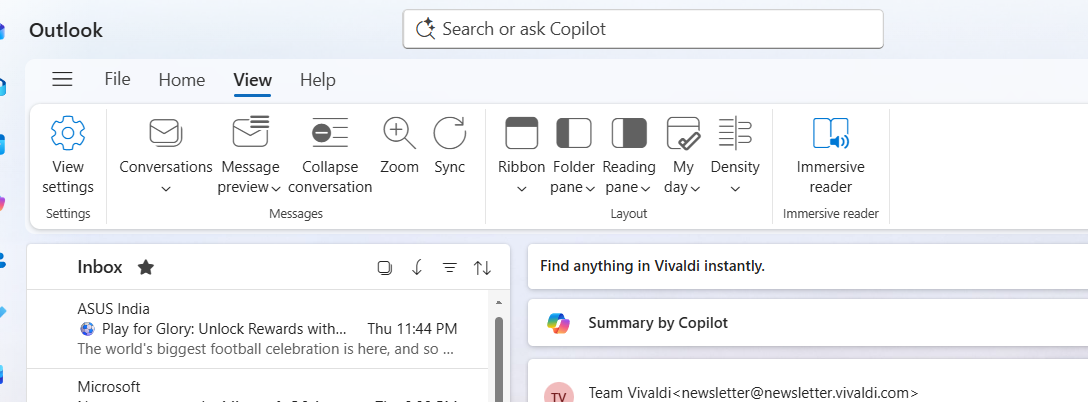Toggle favorite star next to Inbox

coord(146,267)
